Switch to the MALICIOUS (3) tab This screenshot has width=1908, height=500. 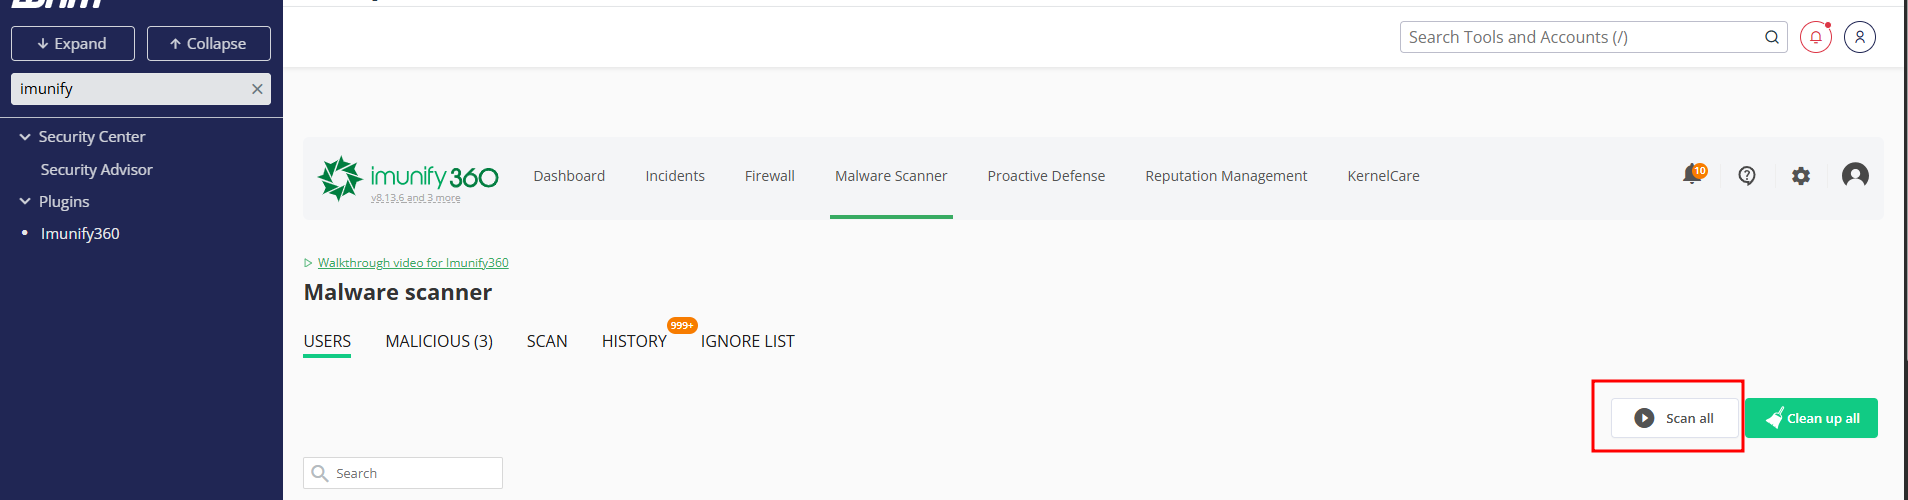pos(439,341)
